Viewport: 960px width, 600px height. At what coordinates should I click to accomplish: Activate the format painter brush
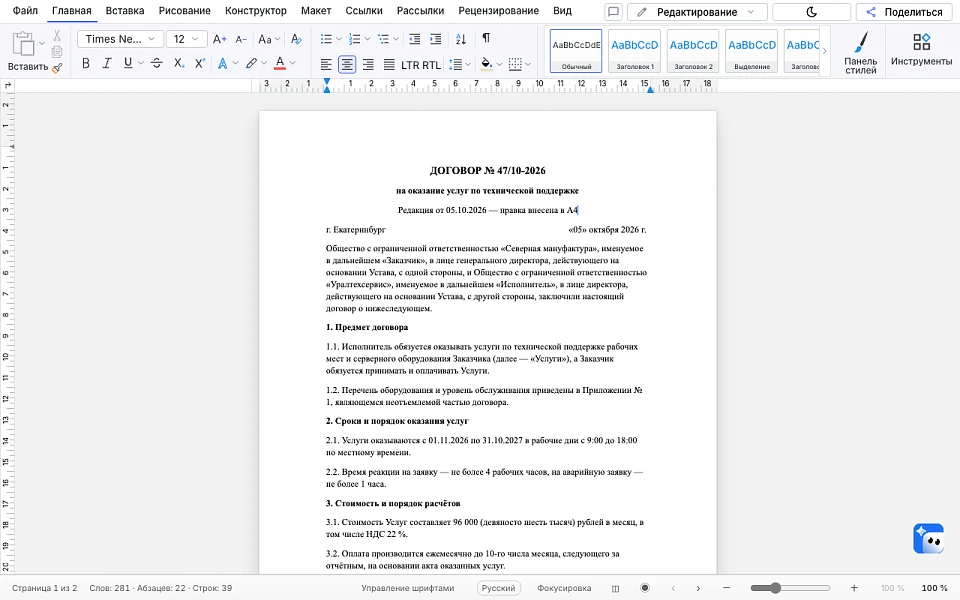click(x=57, y=68)
